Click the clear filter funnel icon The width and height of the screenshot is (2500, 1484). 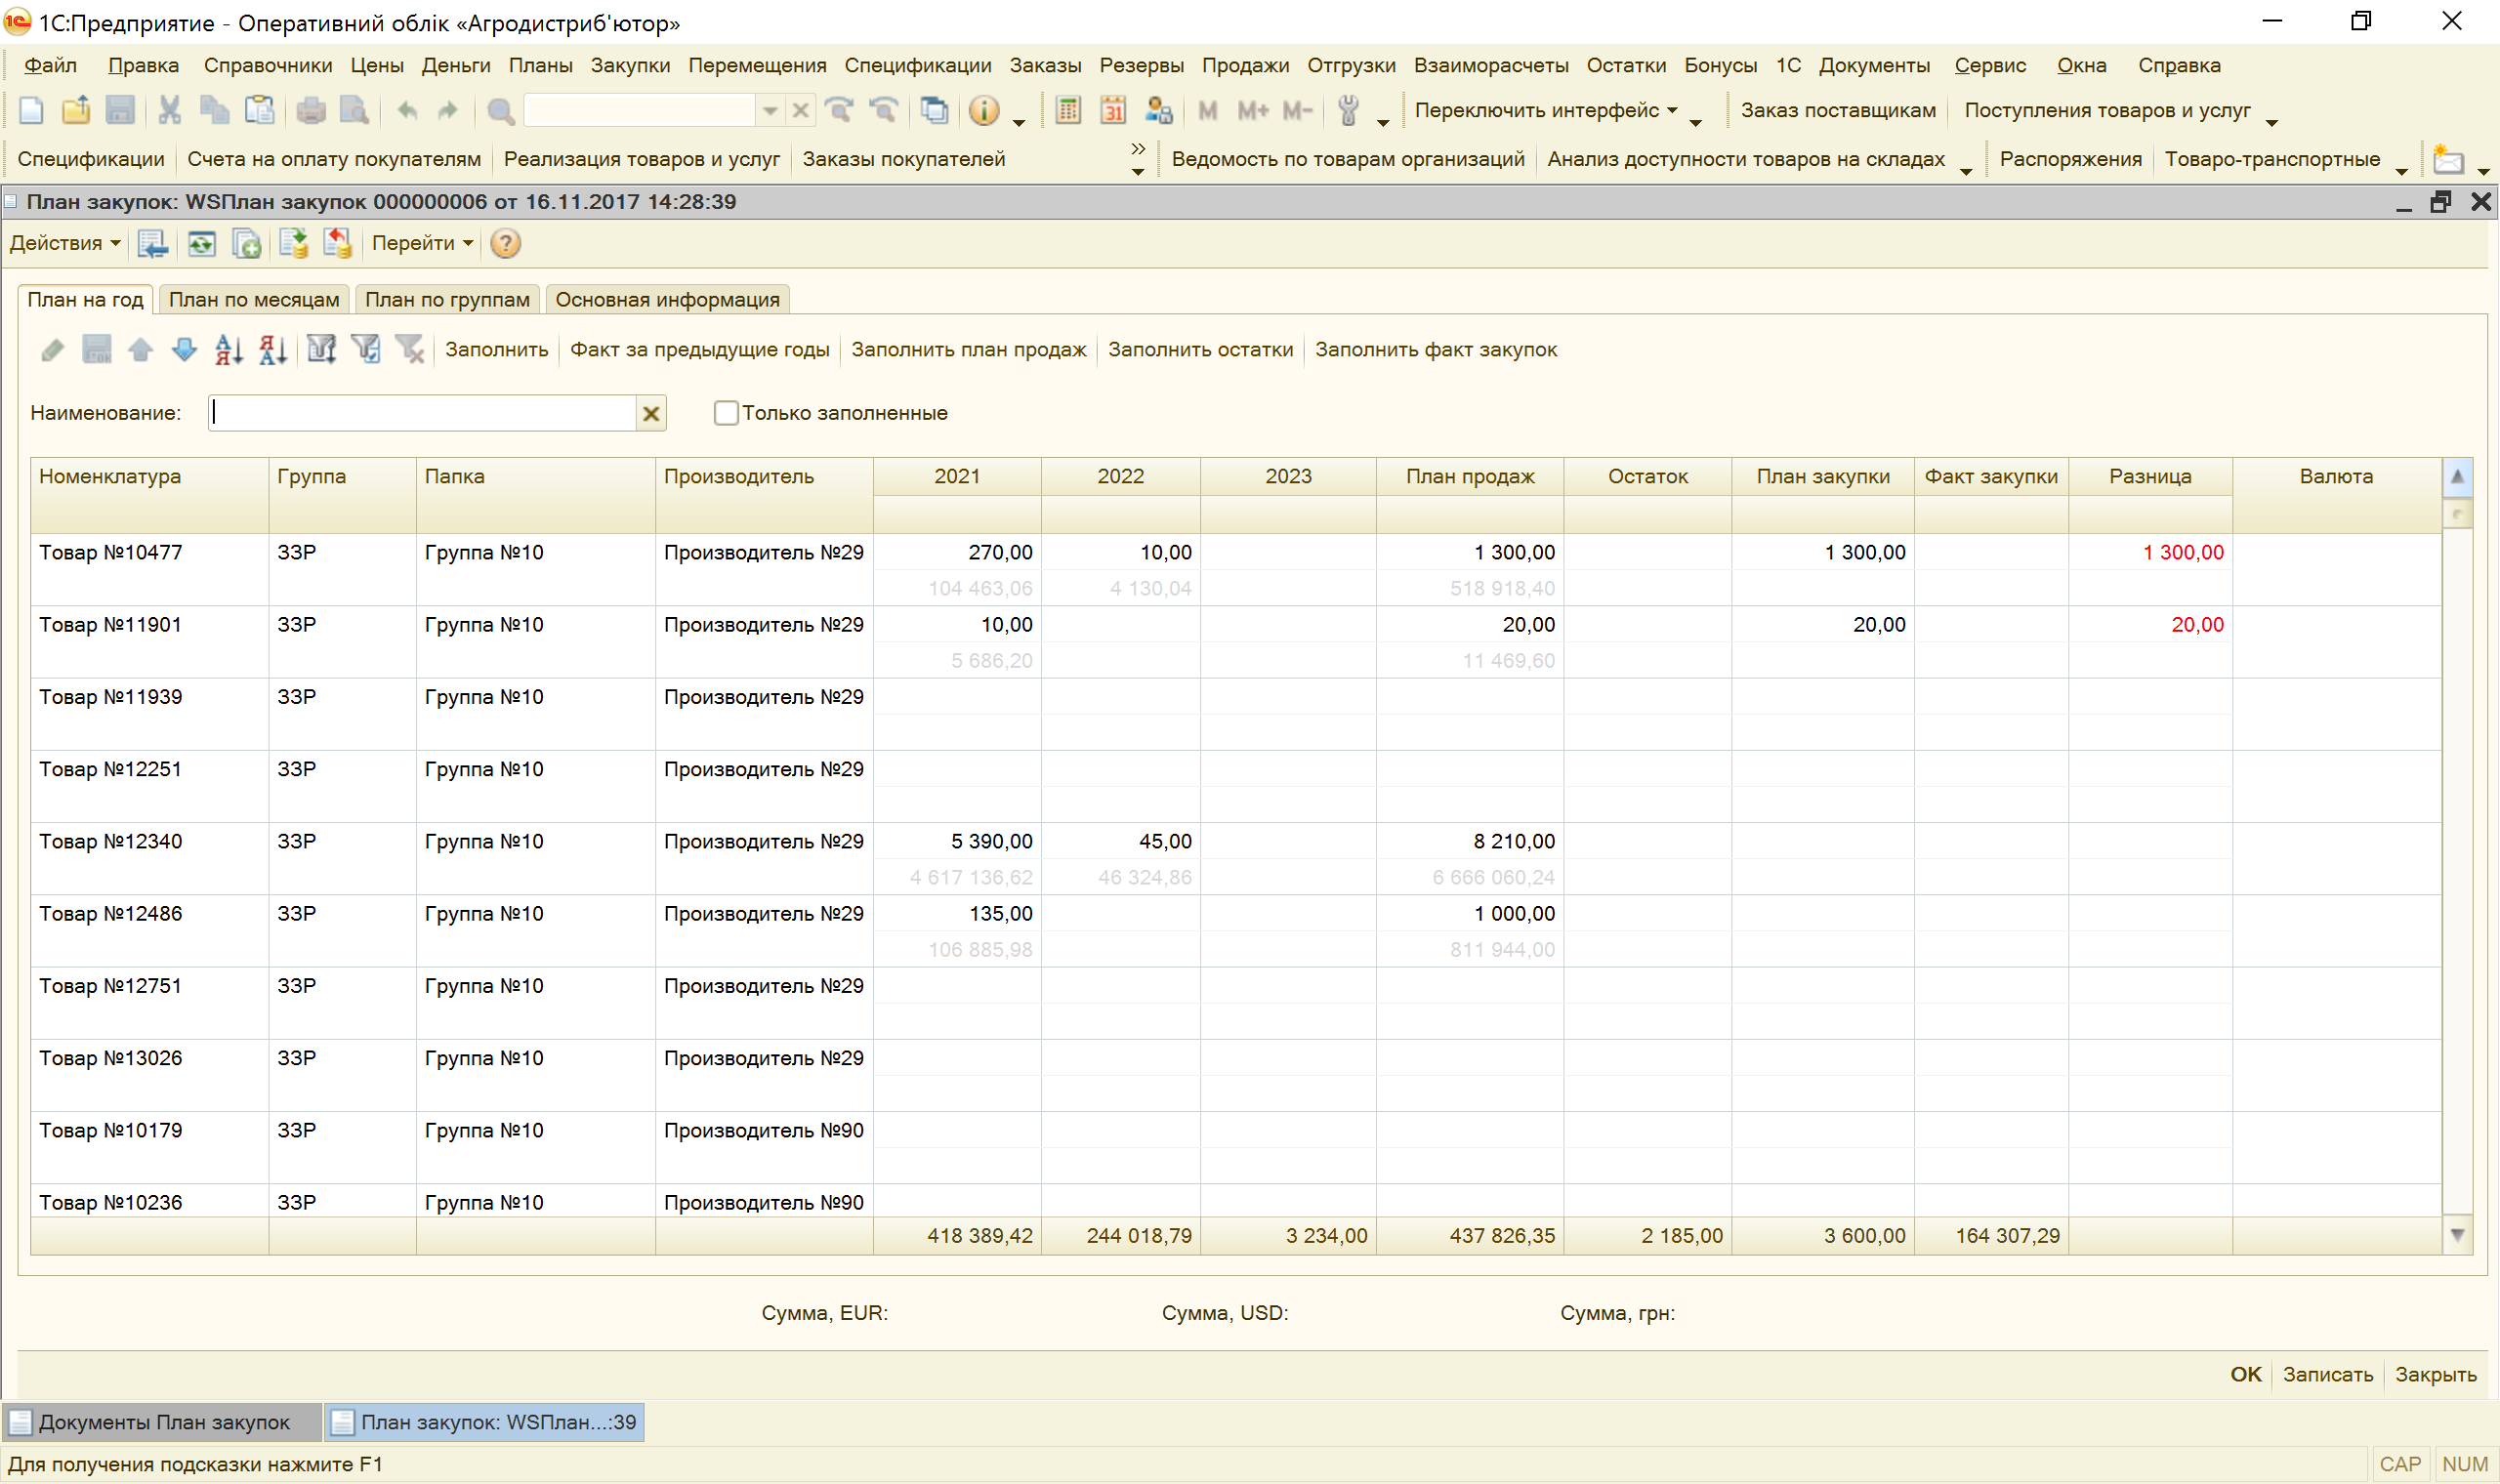(410, 350)
